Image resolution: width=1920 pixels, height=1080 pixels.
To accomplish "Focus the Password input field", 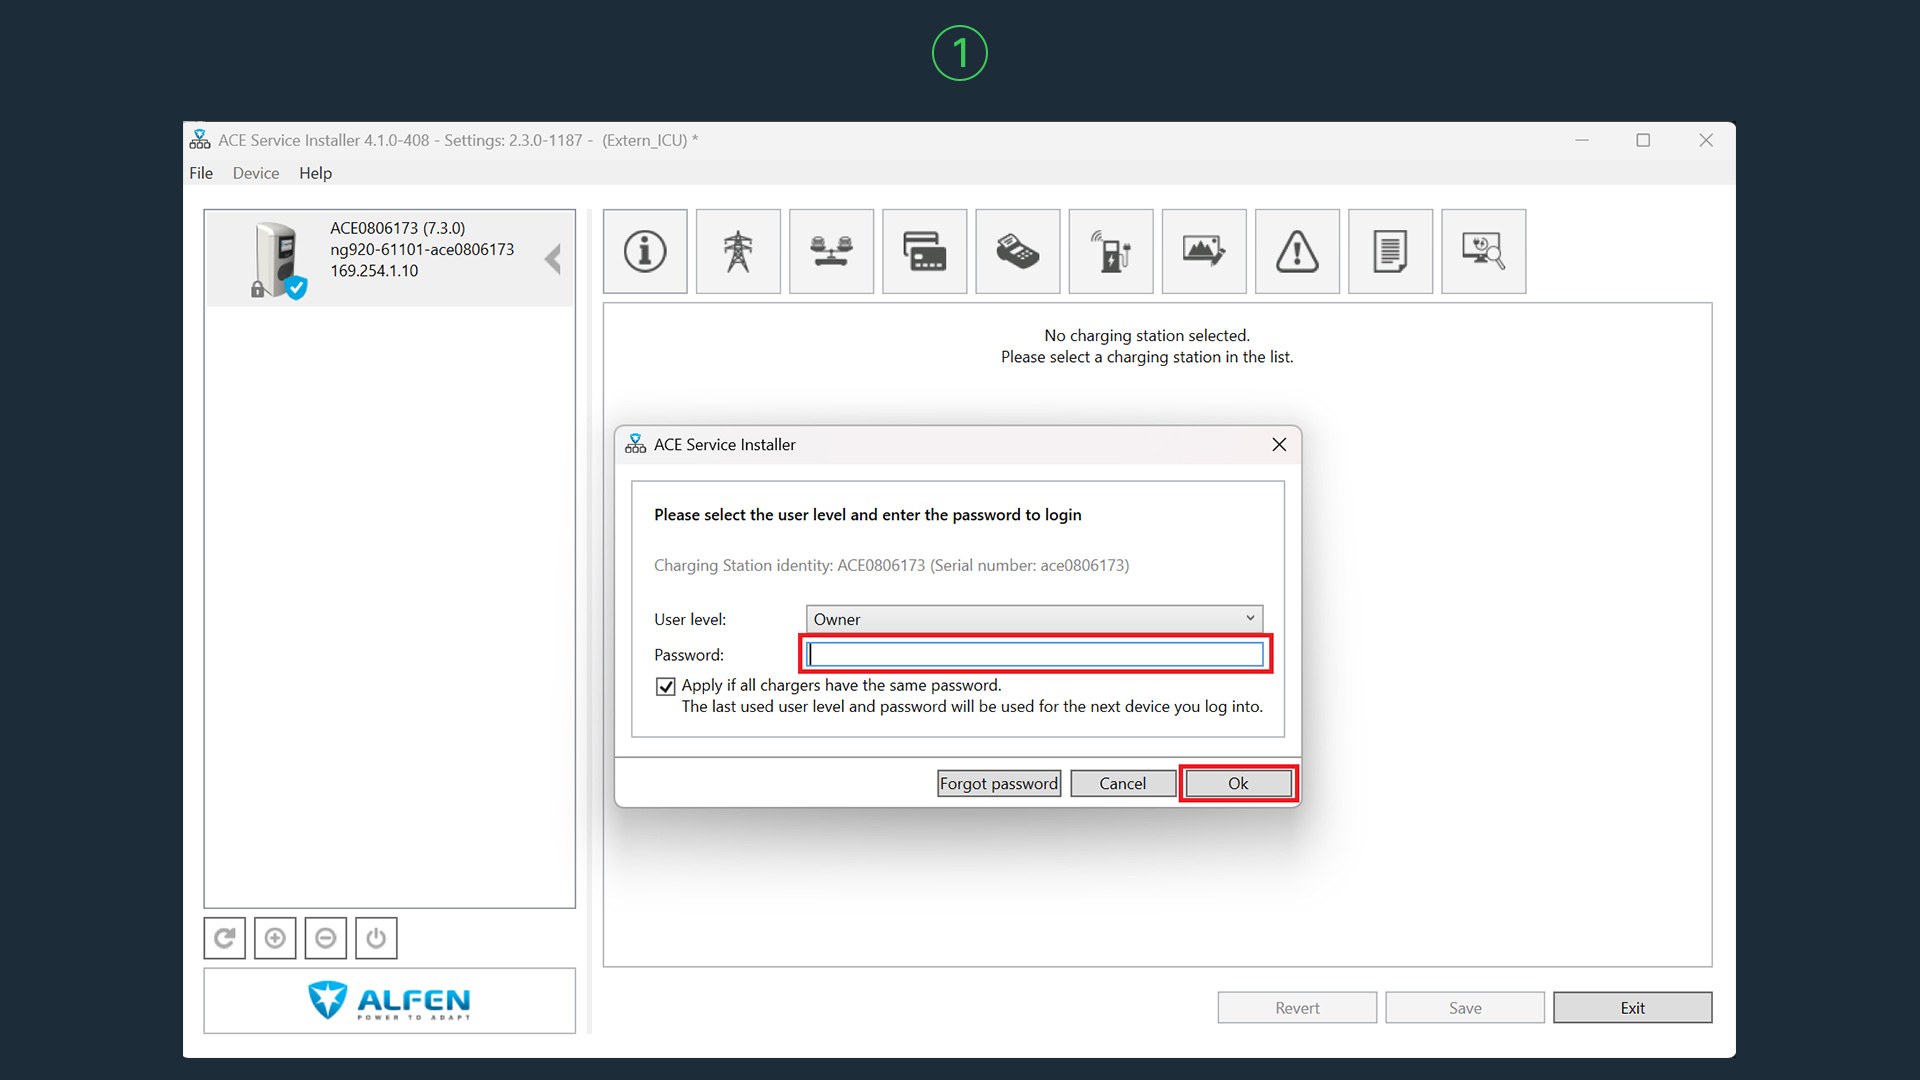I will coord(1035,654).
